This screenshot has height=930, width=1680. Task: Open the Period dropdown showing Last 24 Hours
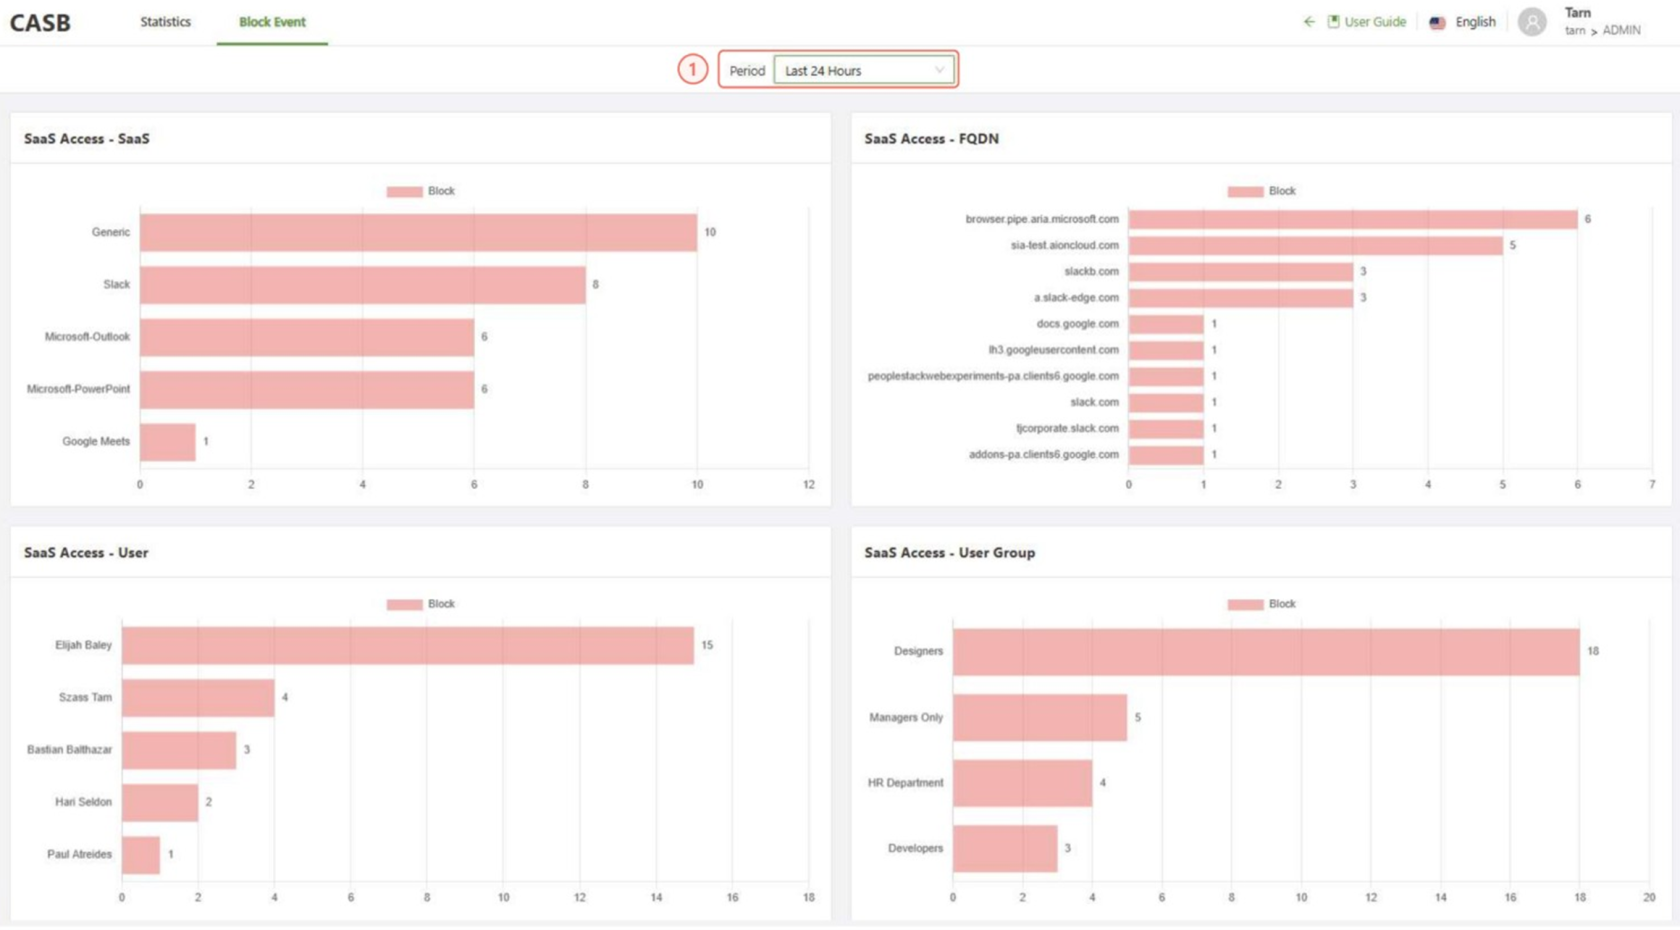coord(864,71)
